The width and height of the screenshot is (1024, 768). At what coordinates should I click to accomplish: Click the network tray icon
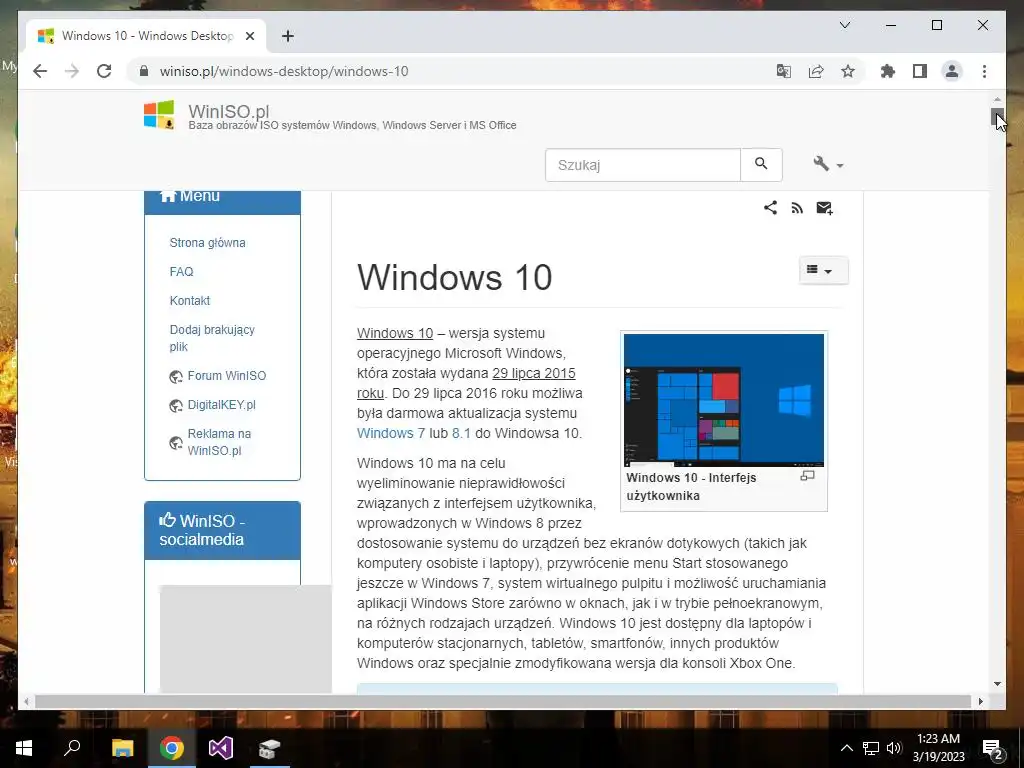[871, 748]
